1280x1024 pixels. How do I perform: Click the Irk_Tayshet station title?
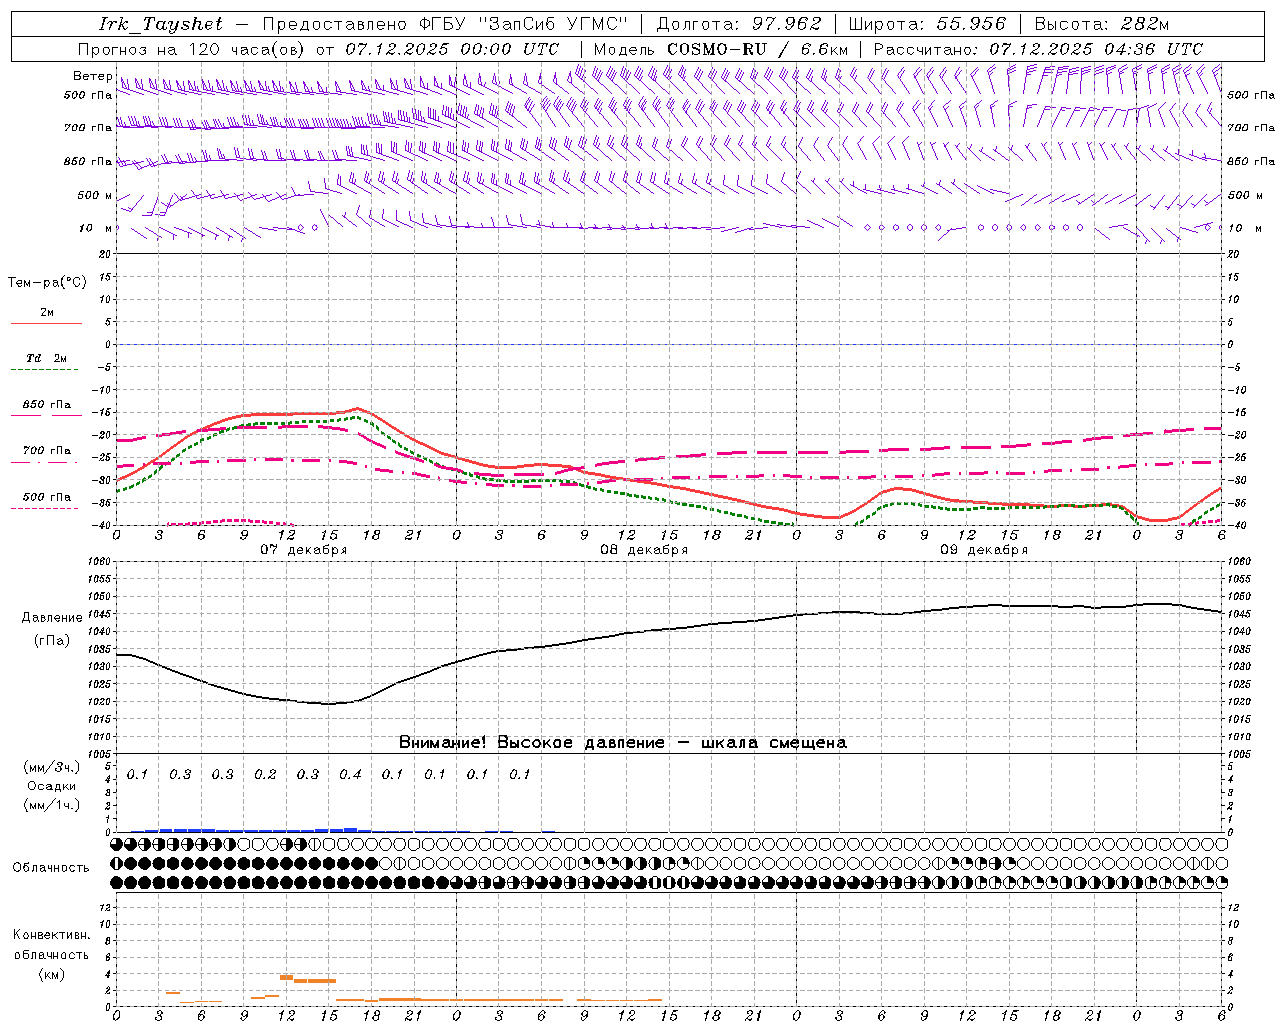tap(160, 24)
